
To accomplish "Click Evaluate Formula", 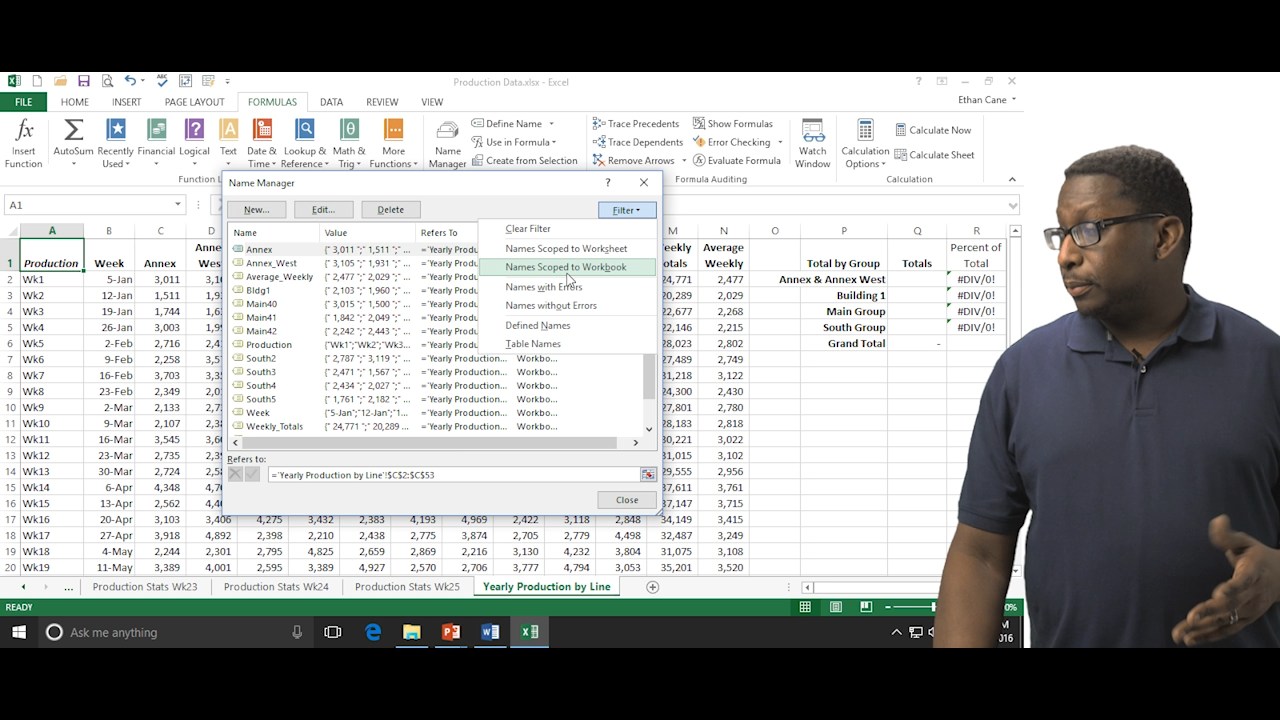I will click(x=737, y=160).
